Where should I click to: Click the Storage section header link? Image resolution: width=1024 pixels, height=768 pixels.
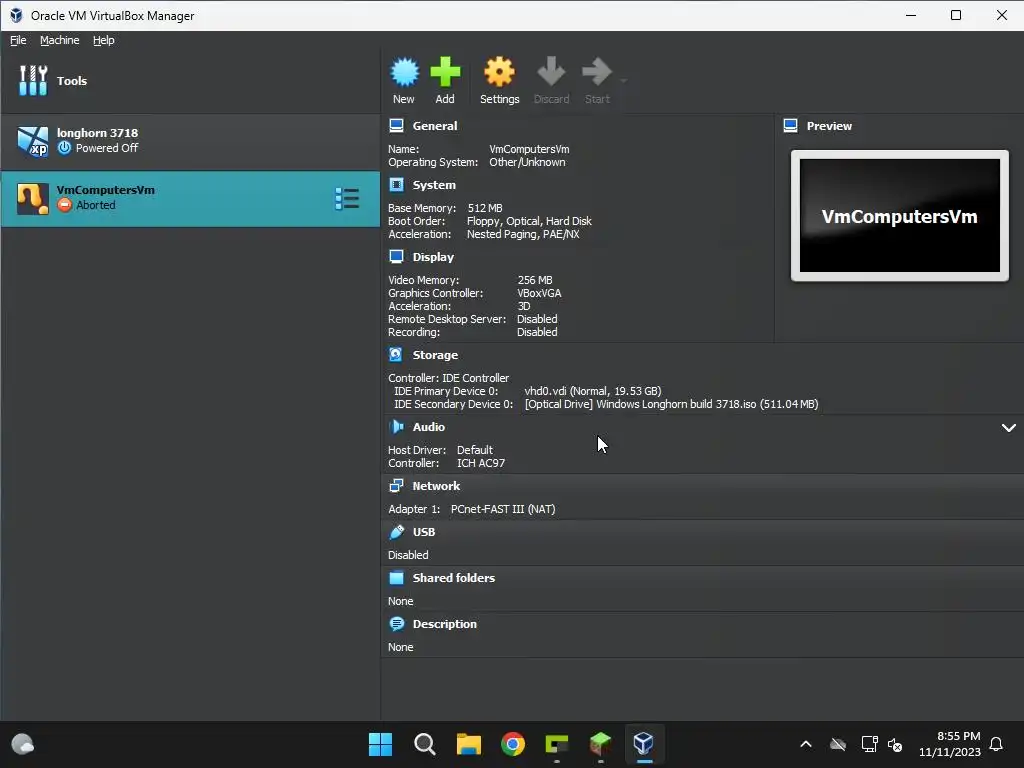coord(435,355)
